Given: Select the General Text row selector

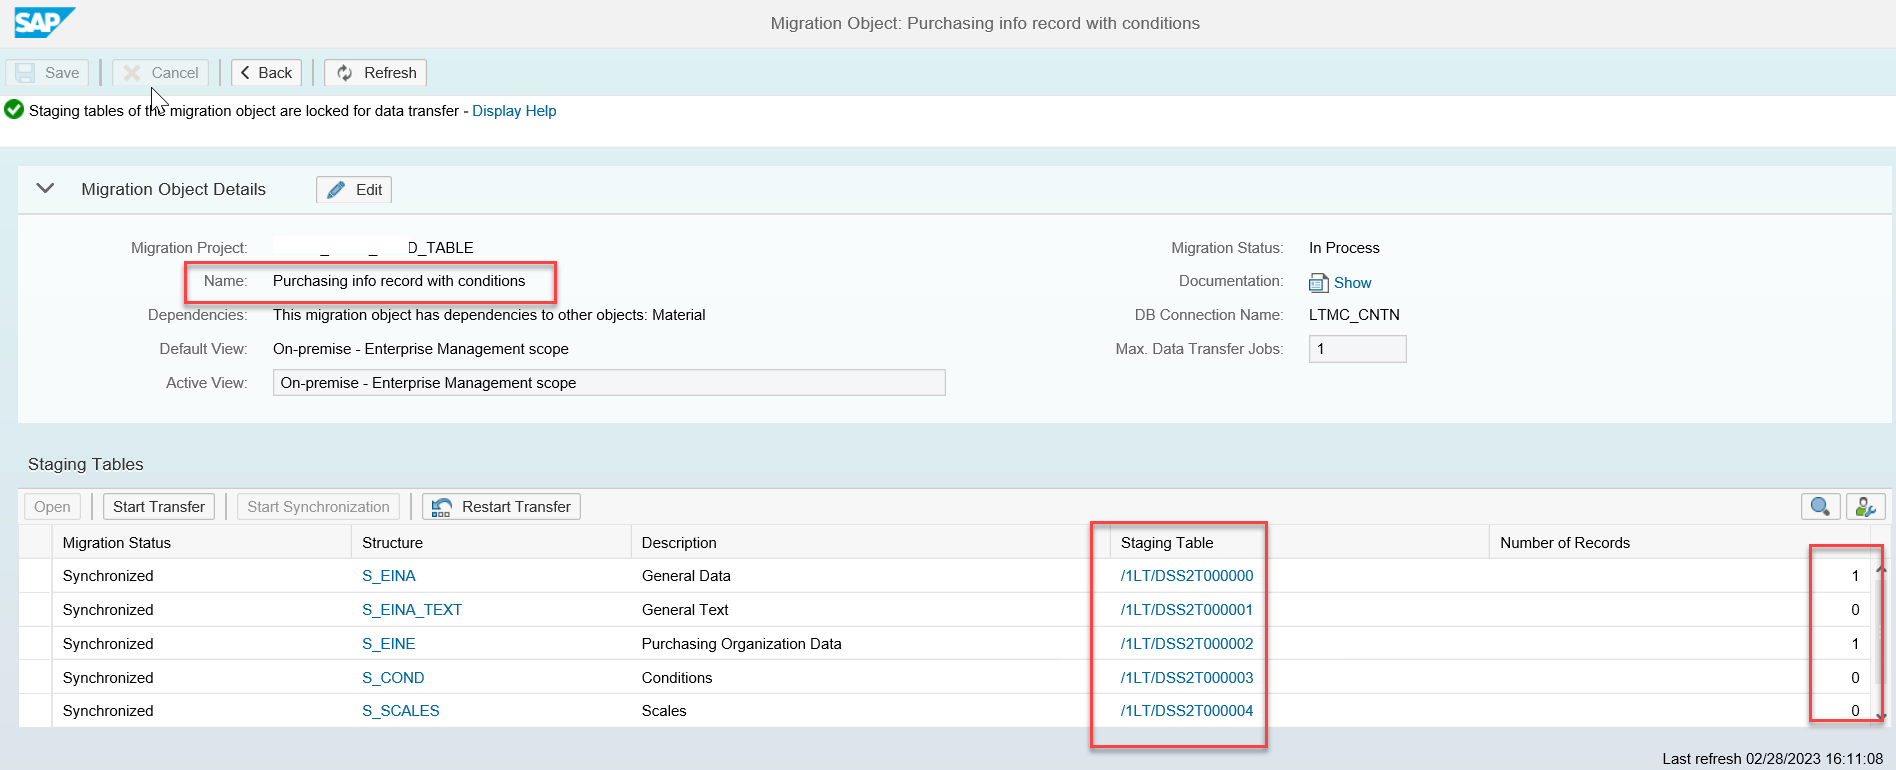Looking at the screenshot, I should point(35,610).
